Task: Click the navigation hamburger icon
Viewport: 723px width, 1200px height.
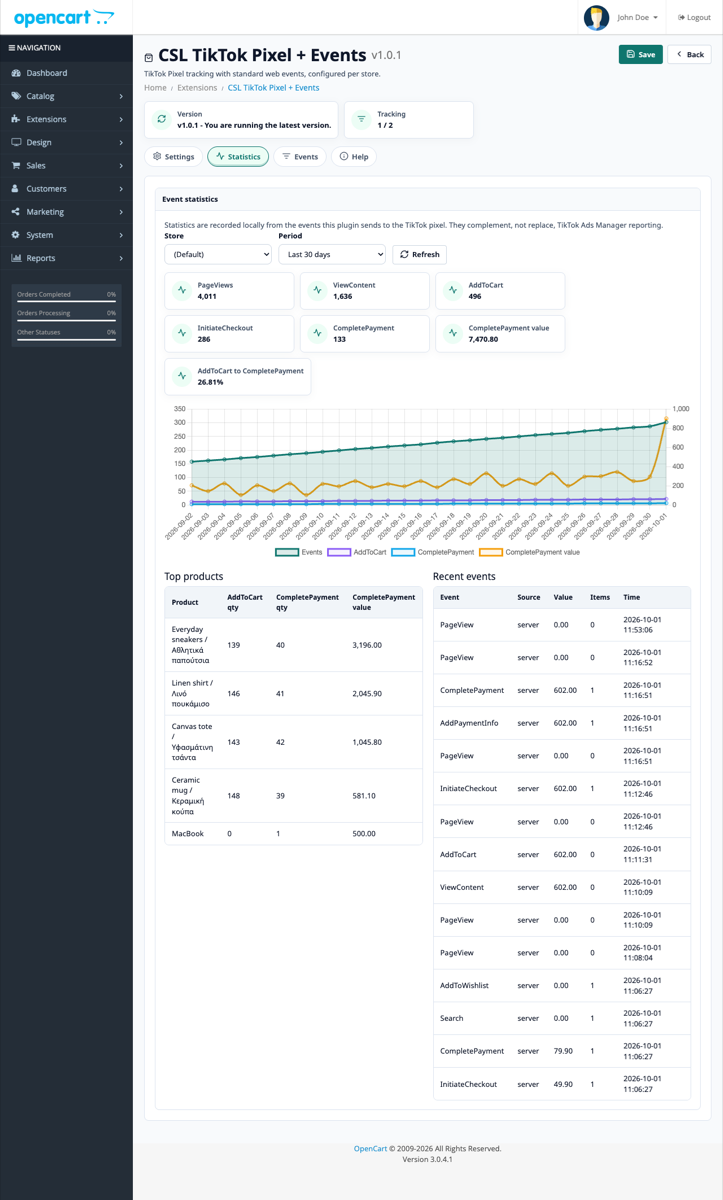Action: 12,48
